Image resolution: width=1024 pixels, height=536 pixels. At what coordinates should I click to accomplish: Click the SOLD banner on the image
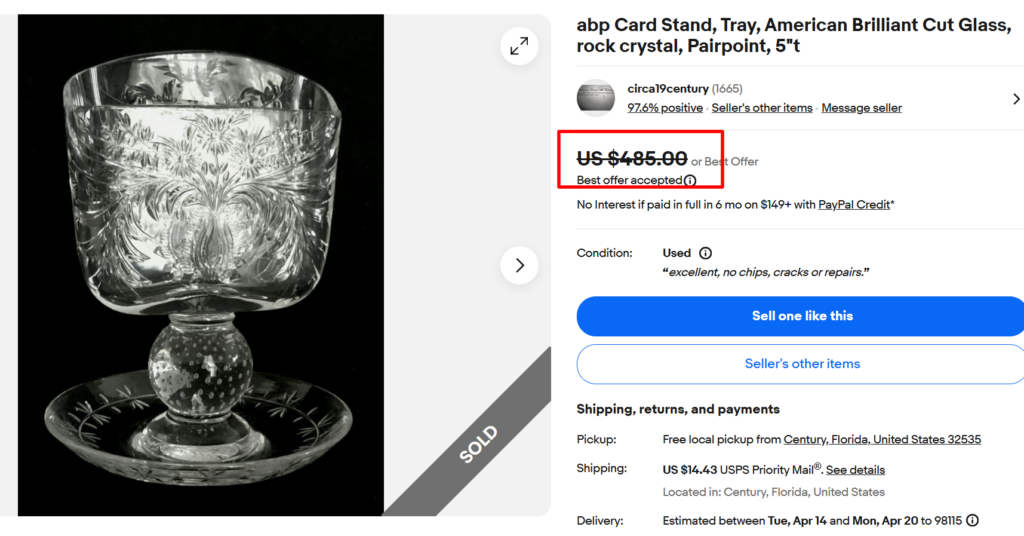point(478,445)
